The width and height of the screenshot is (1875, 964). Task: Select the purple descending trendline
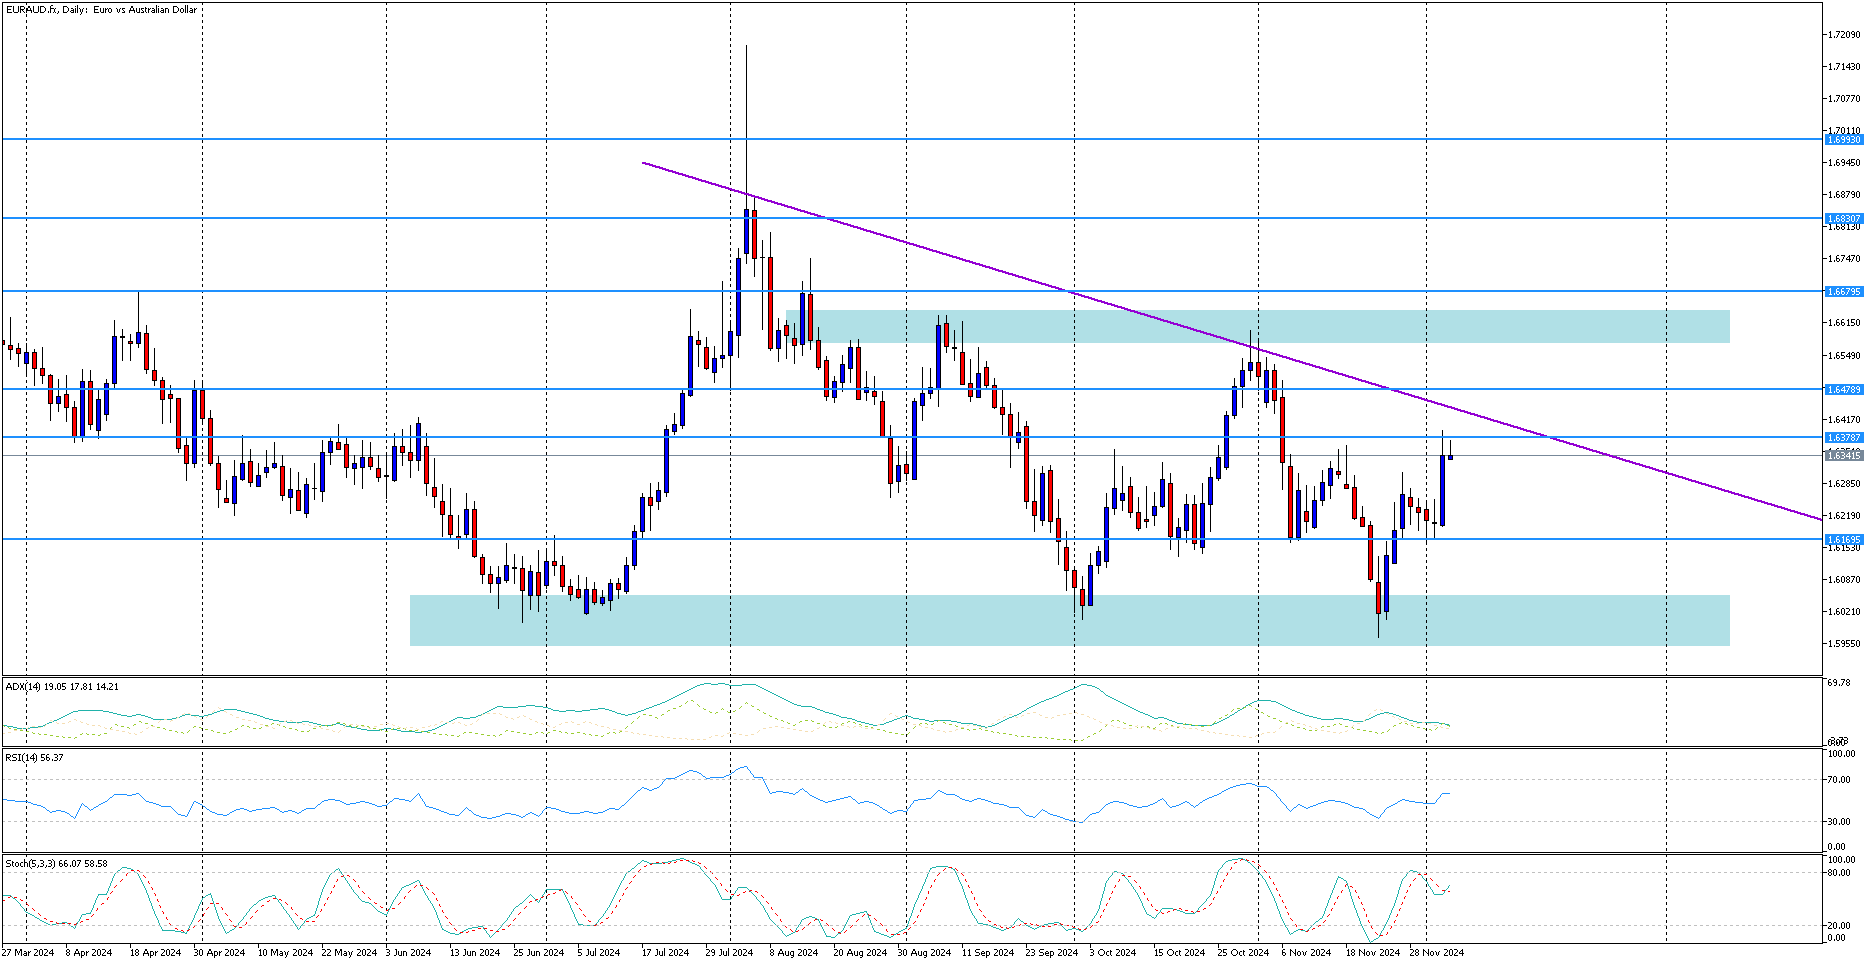coord(1230,341)
